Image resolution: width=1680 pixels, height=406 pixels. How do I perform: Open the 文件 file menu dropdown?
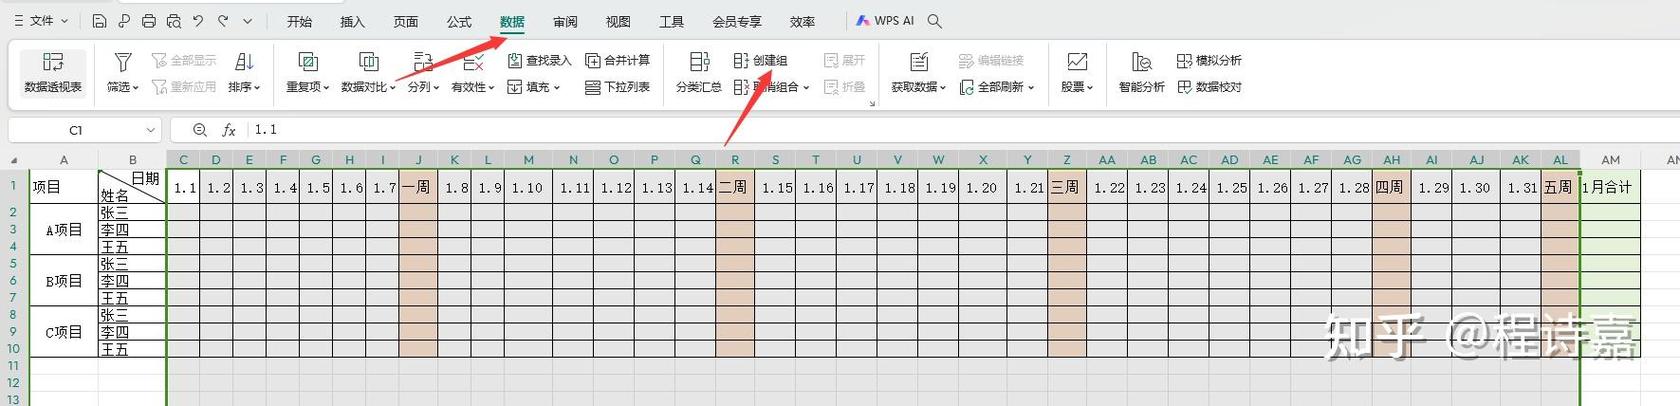pyautogui.click(x=40, y=21)
